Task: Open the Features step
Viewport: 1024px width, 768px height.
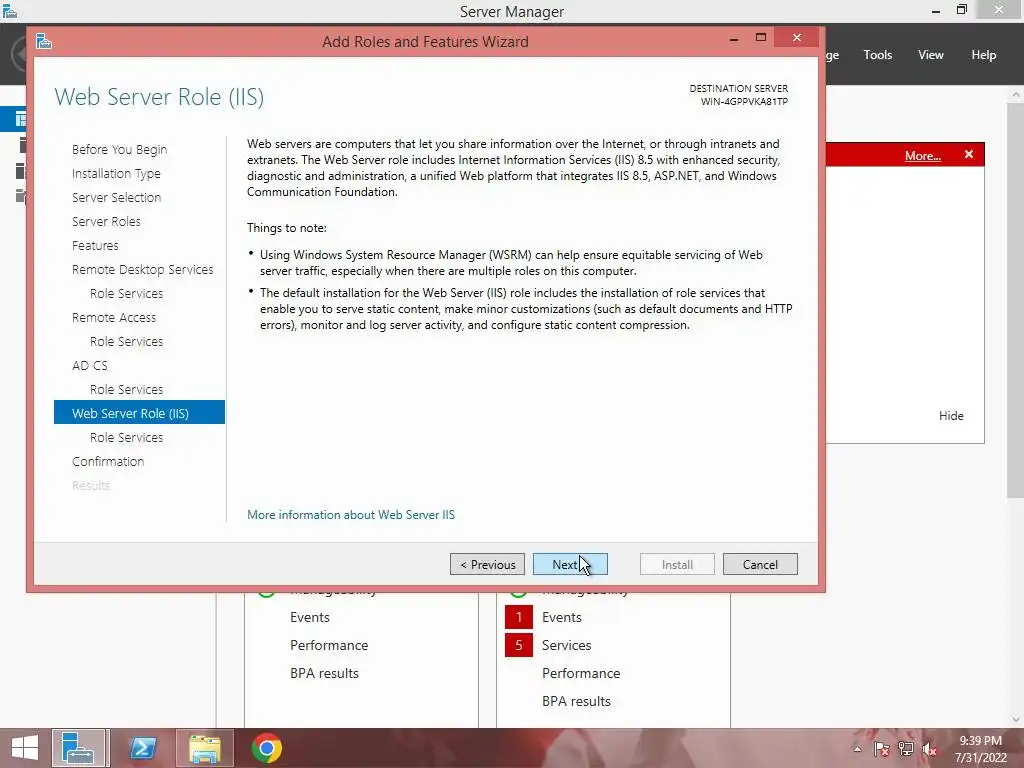Action: point(95,246)
